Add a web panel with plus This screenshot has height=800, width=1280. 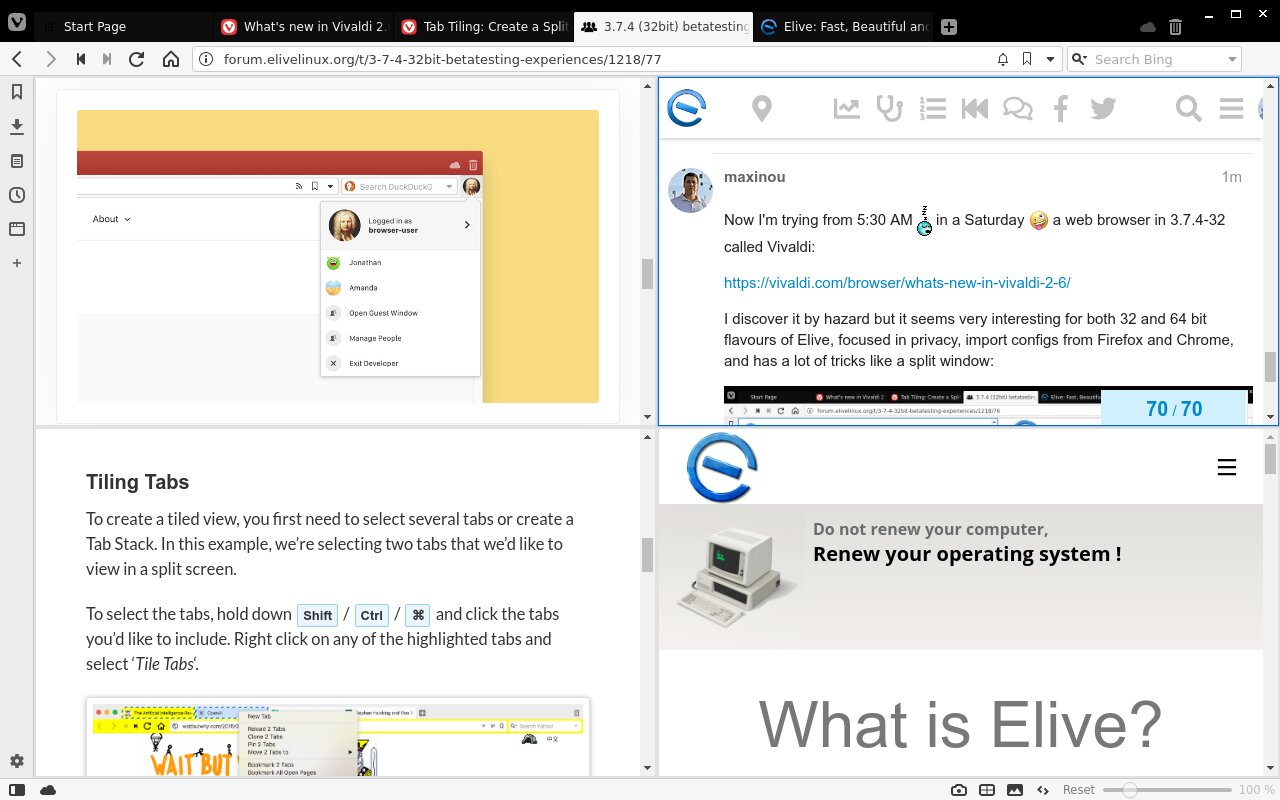click(x=17, y=263)
